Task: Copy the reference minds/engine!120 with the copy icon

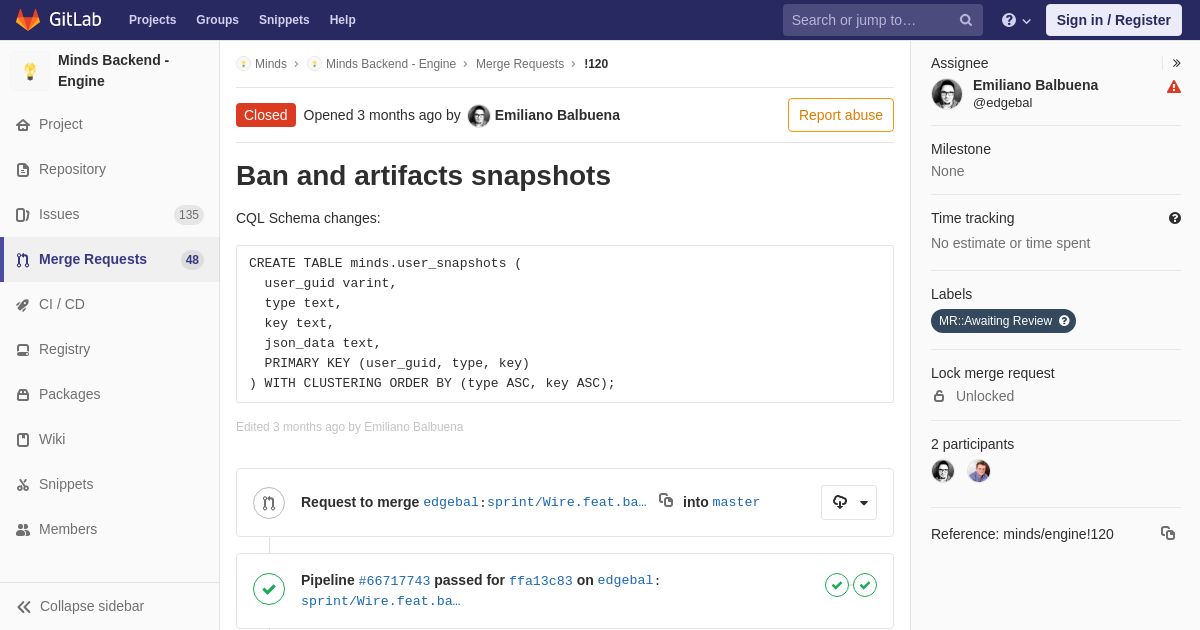Action: (x=1168, y=533)
